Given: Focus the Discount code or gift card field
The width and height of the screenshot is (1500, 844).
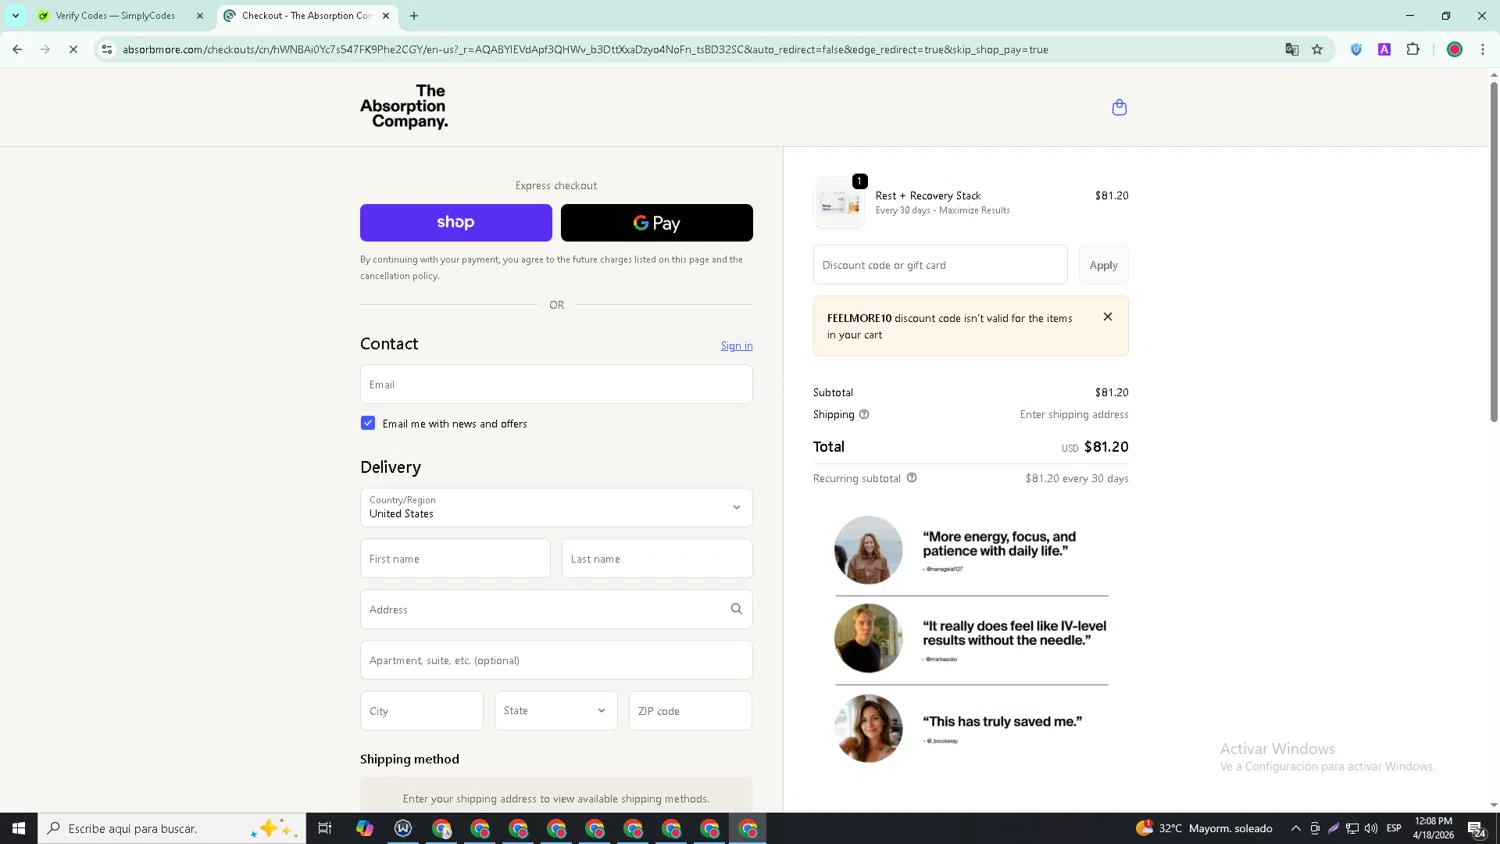Looking at the screenshot, I should 940,265.
